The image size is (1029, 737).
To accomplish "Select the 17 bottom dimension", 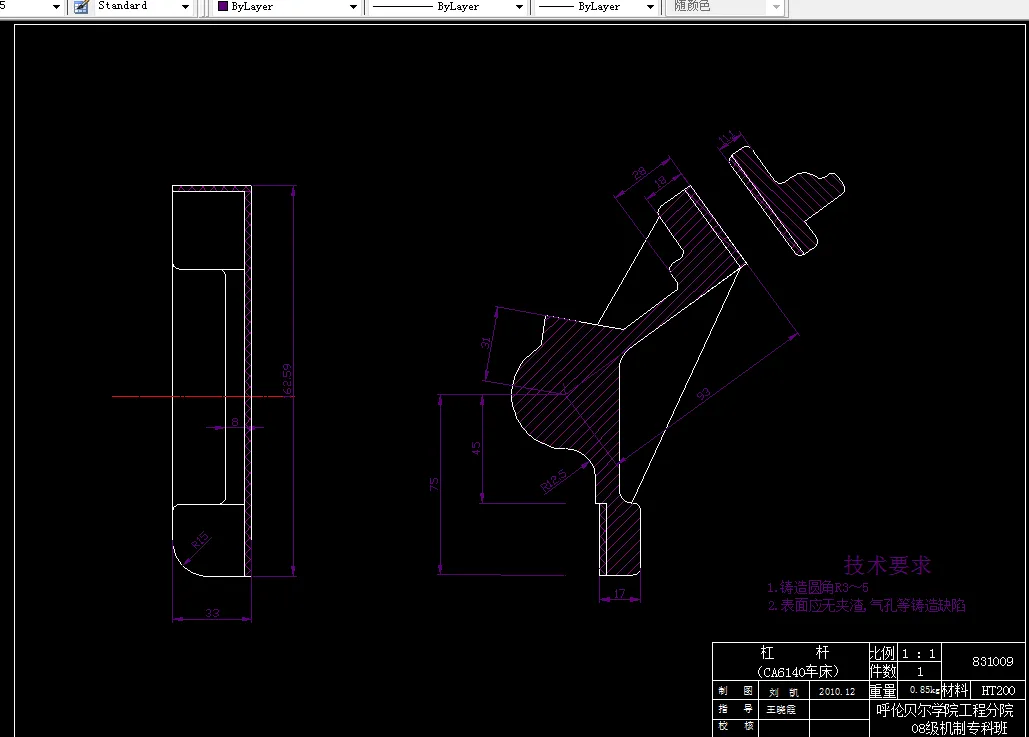I will click(x=620, y=593).
